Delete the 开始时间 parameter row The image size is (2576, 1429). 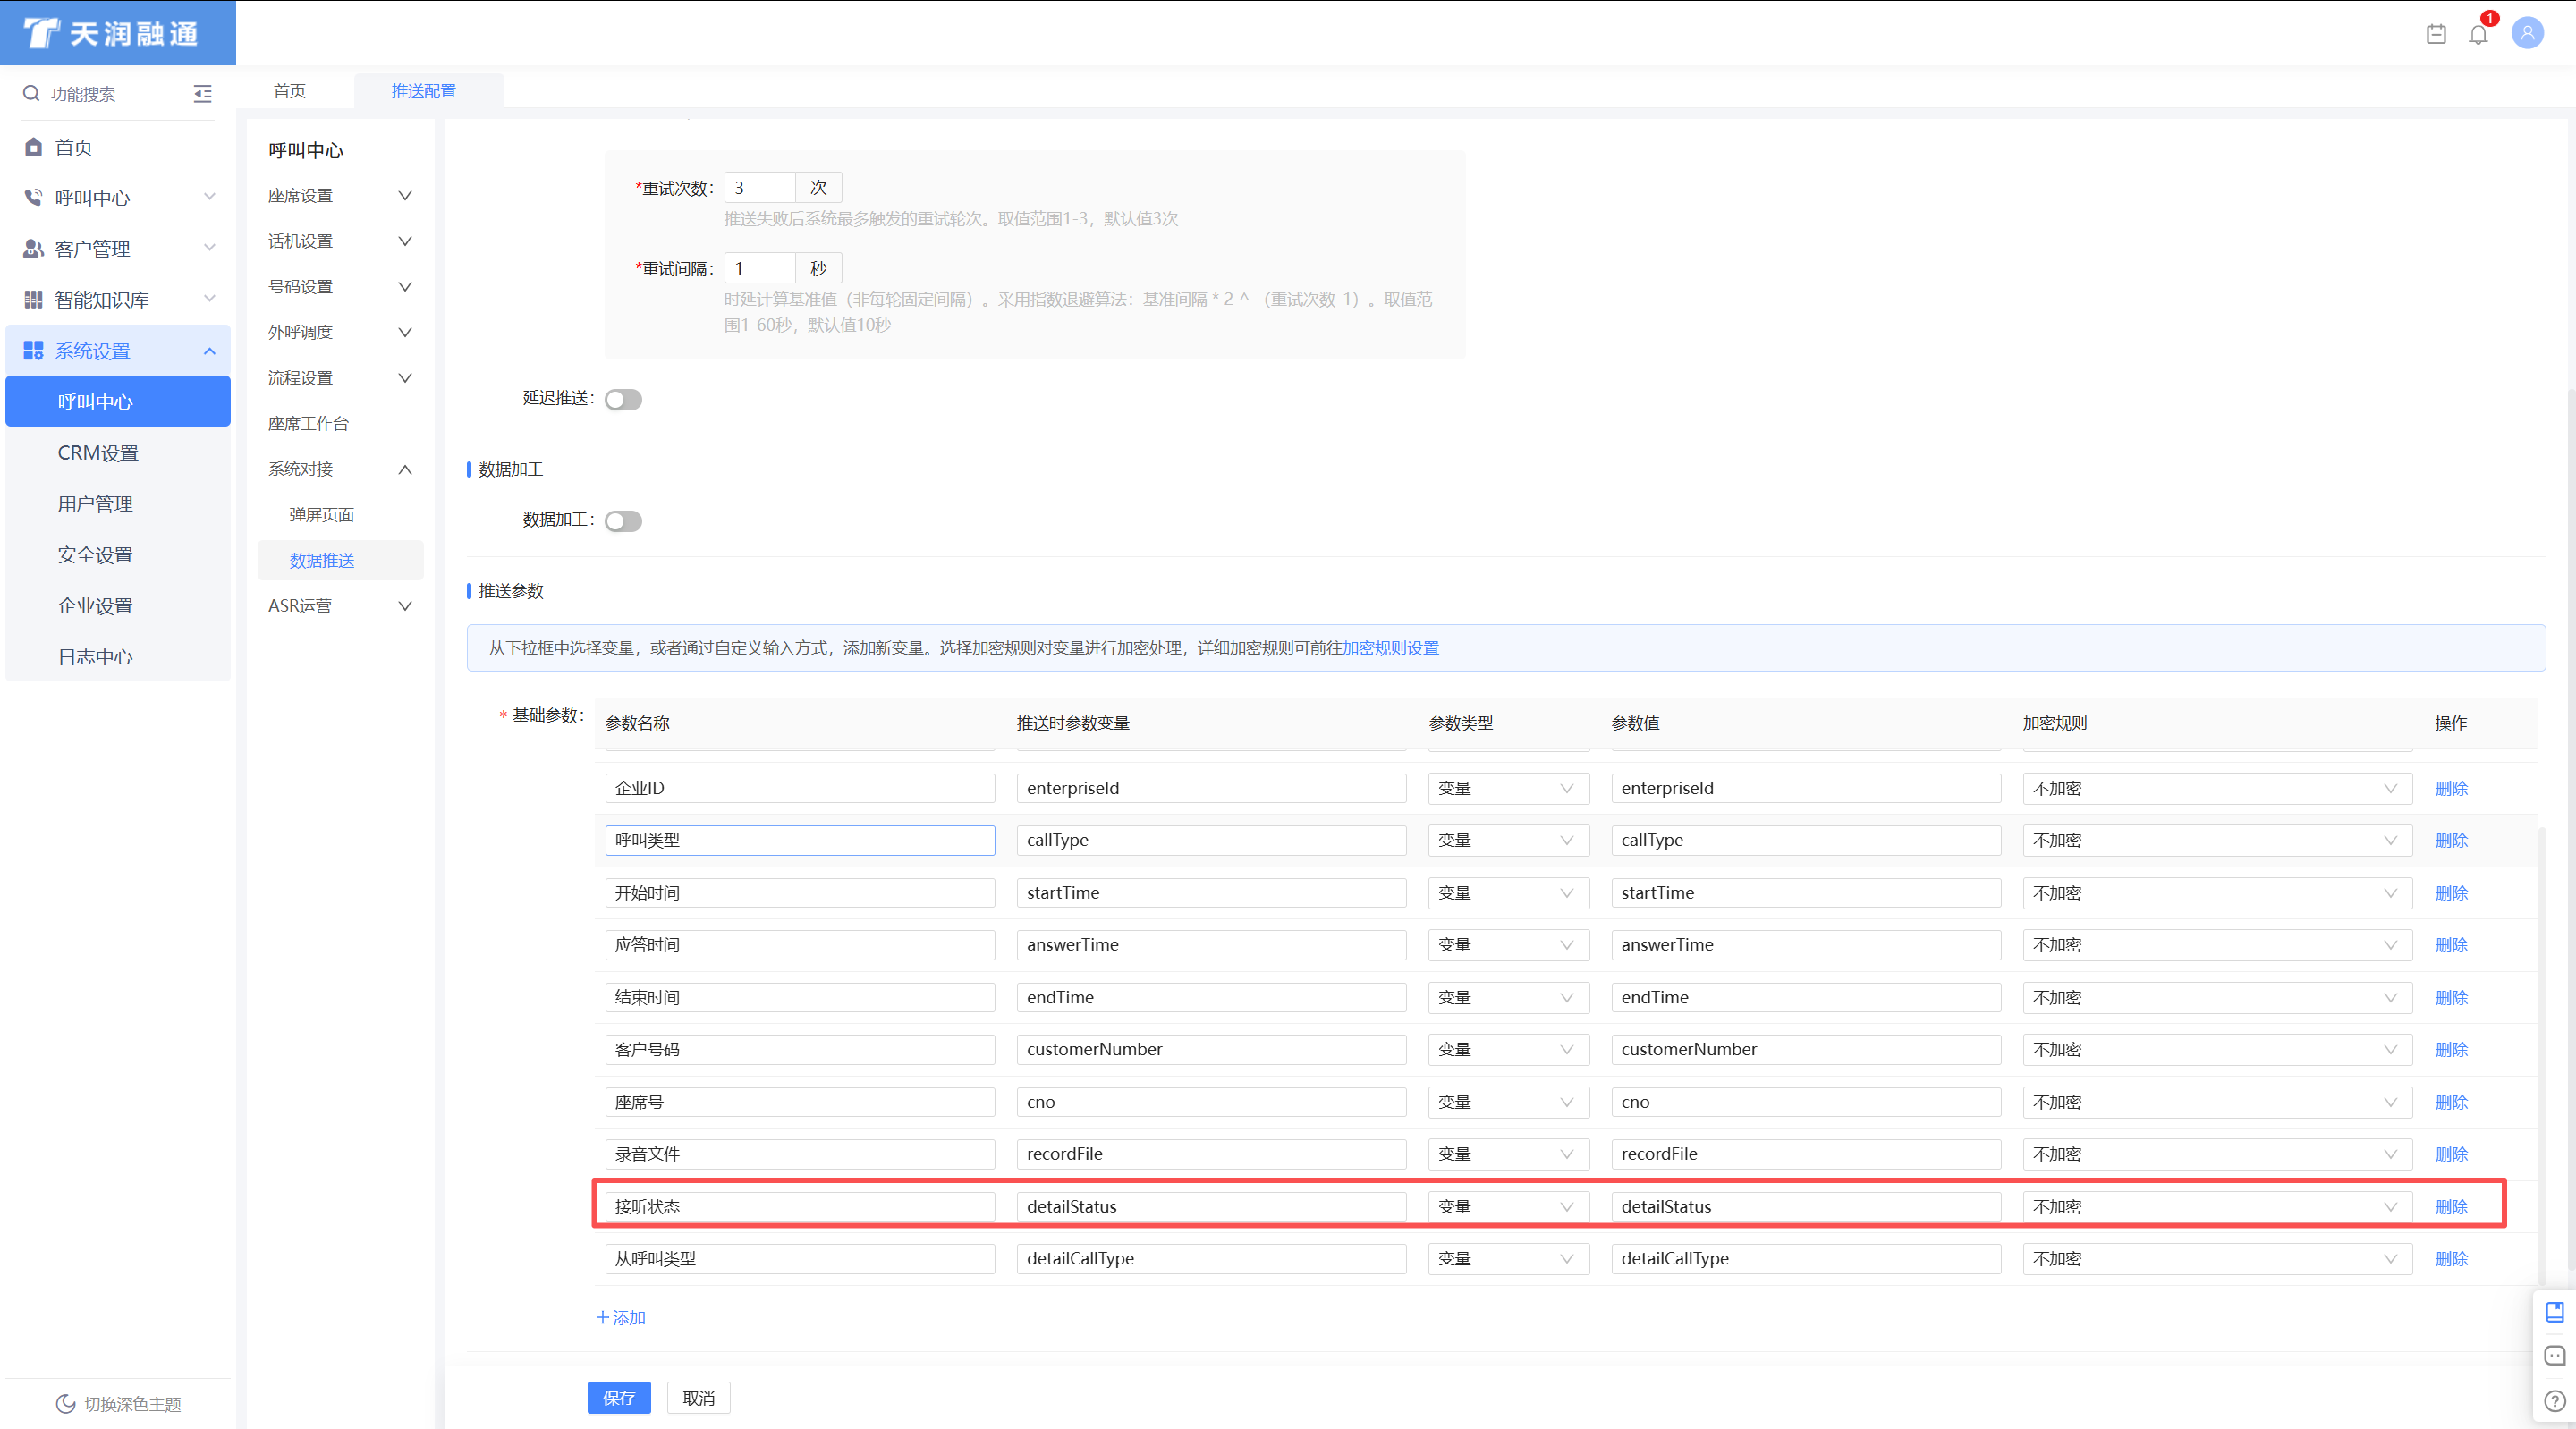click(x=2451, y=893)
